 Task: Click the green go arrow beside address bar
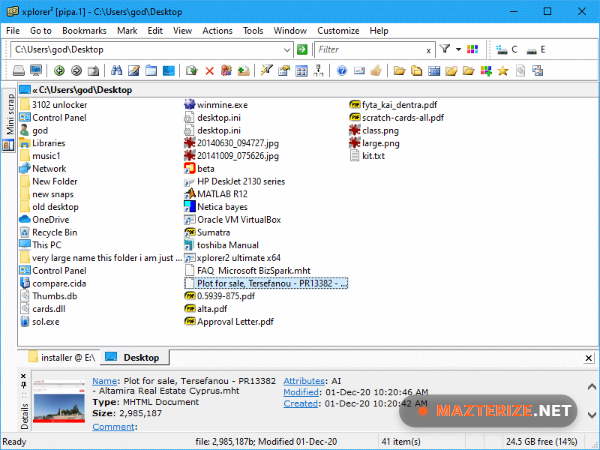(x=302, y=49)
